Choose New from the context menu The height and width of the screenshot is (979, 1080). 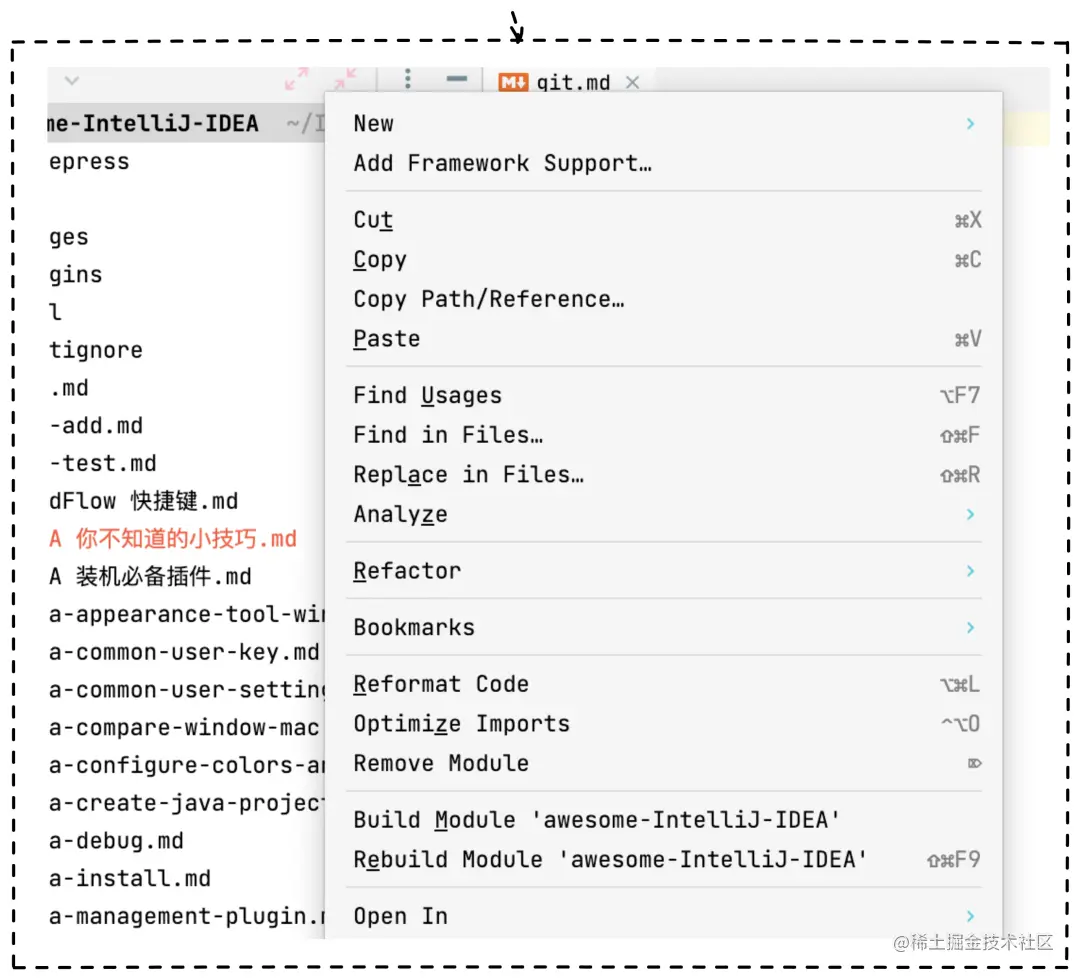click(664, 123)
